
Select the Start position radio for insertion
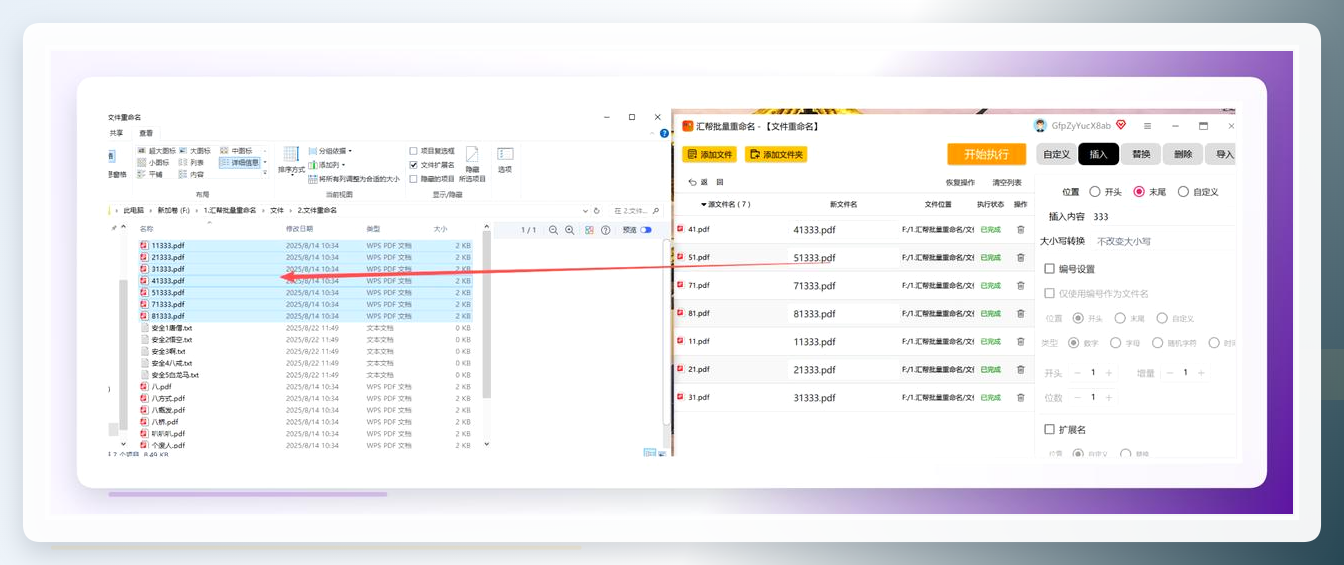(x=1095, y=191)
